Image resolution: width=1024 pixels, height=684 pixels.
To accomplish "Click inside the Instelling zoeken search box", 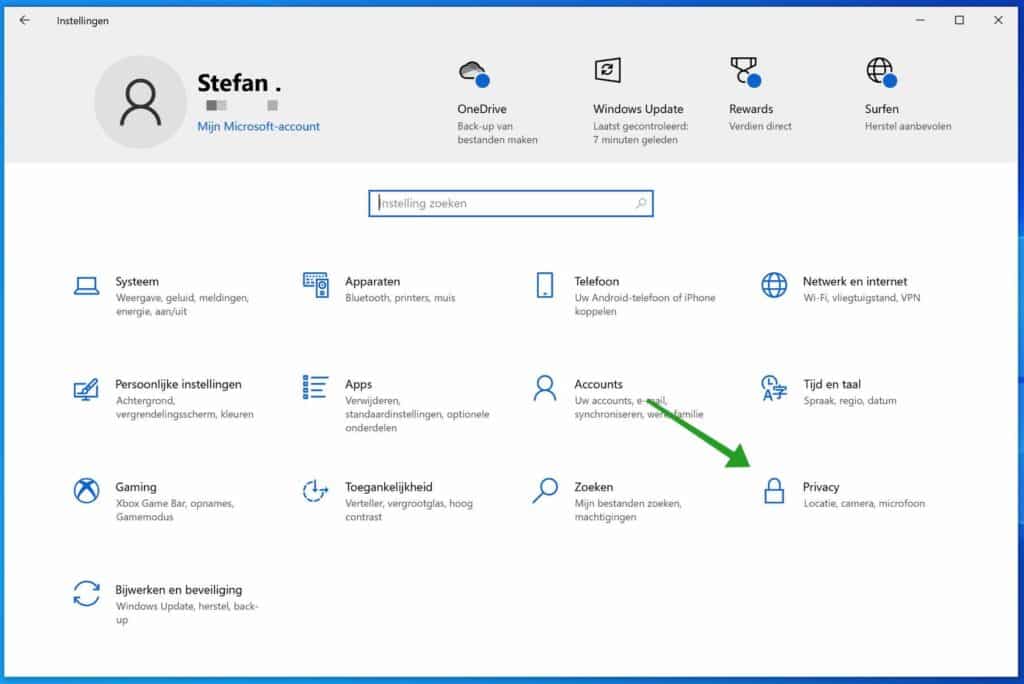I will tap(510, 203).
